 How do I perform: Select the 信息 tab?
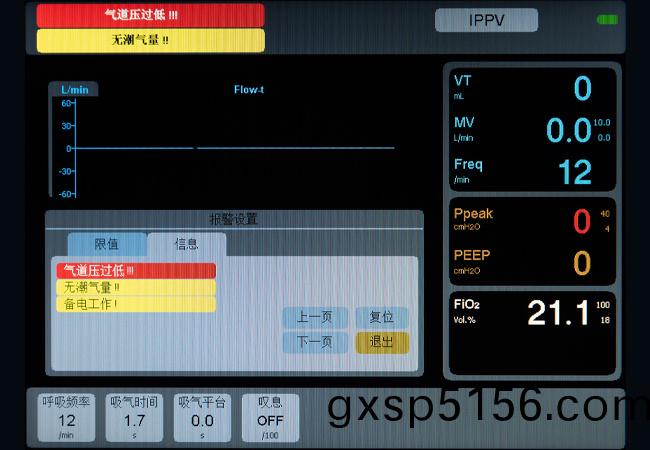click(x=187, y=244)
